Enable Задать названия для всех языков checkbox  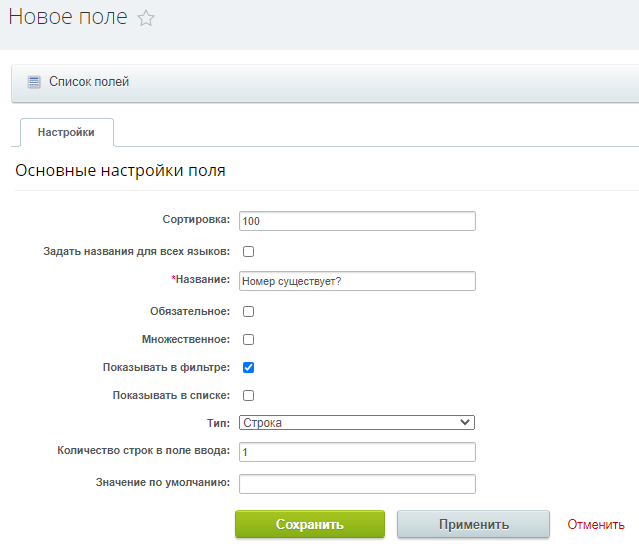click(249, 251)
